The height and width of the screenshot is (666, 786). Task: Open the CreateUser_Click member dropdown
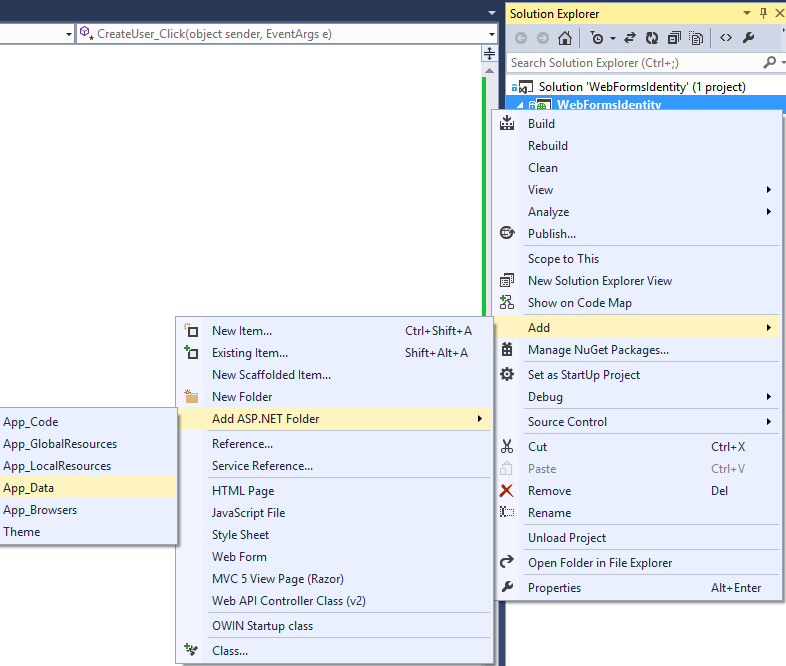(489, 34)
